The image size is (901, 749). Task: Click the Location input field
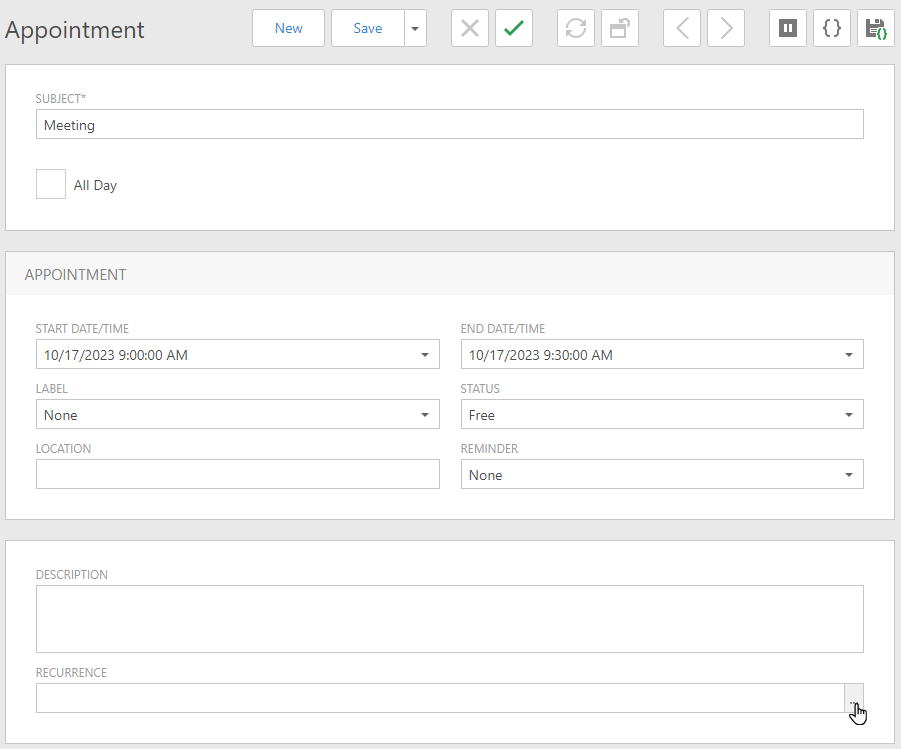(x=237, y=474)
